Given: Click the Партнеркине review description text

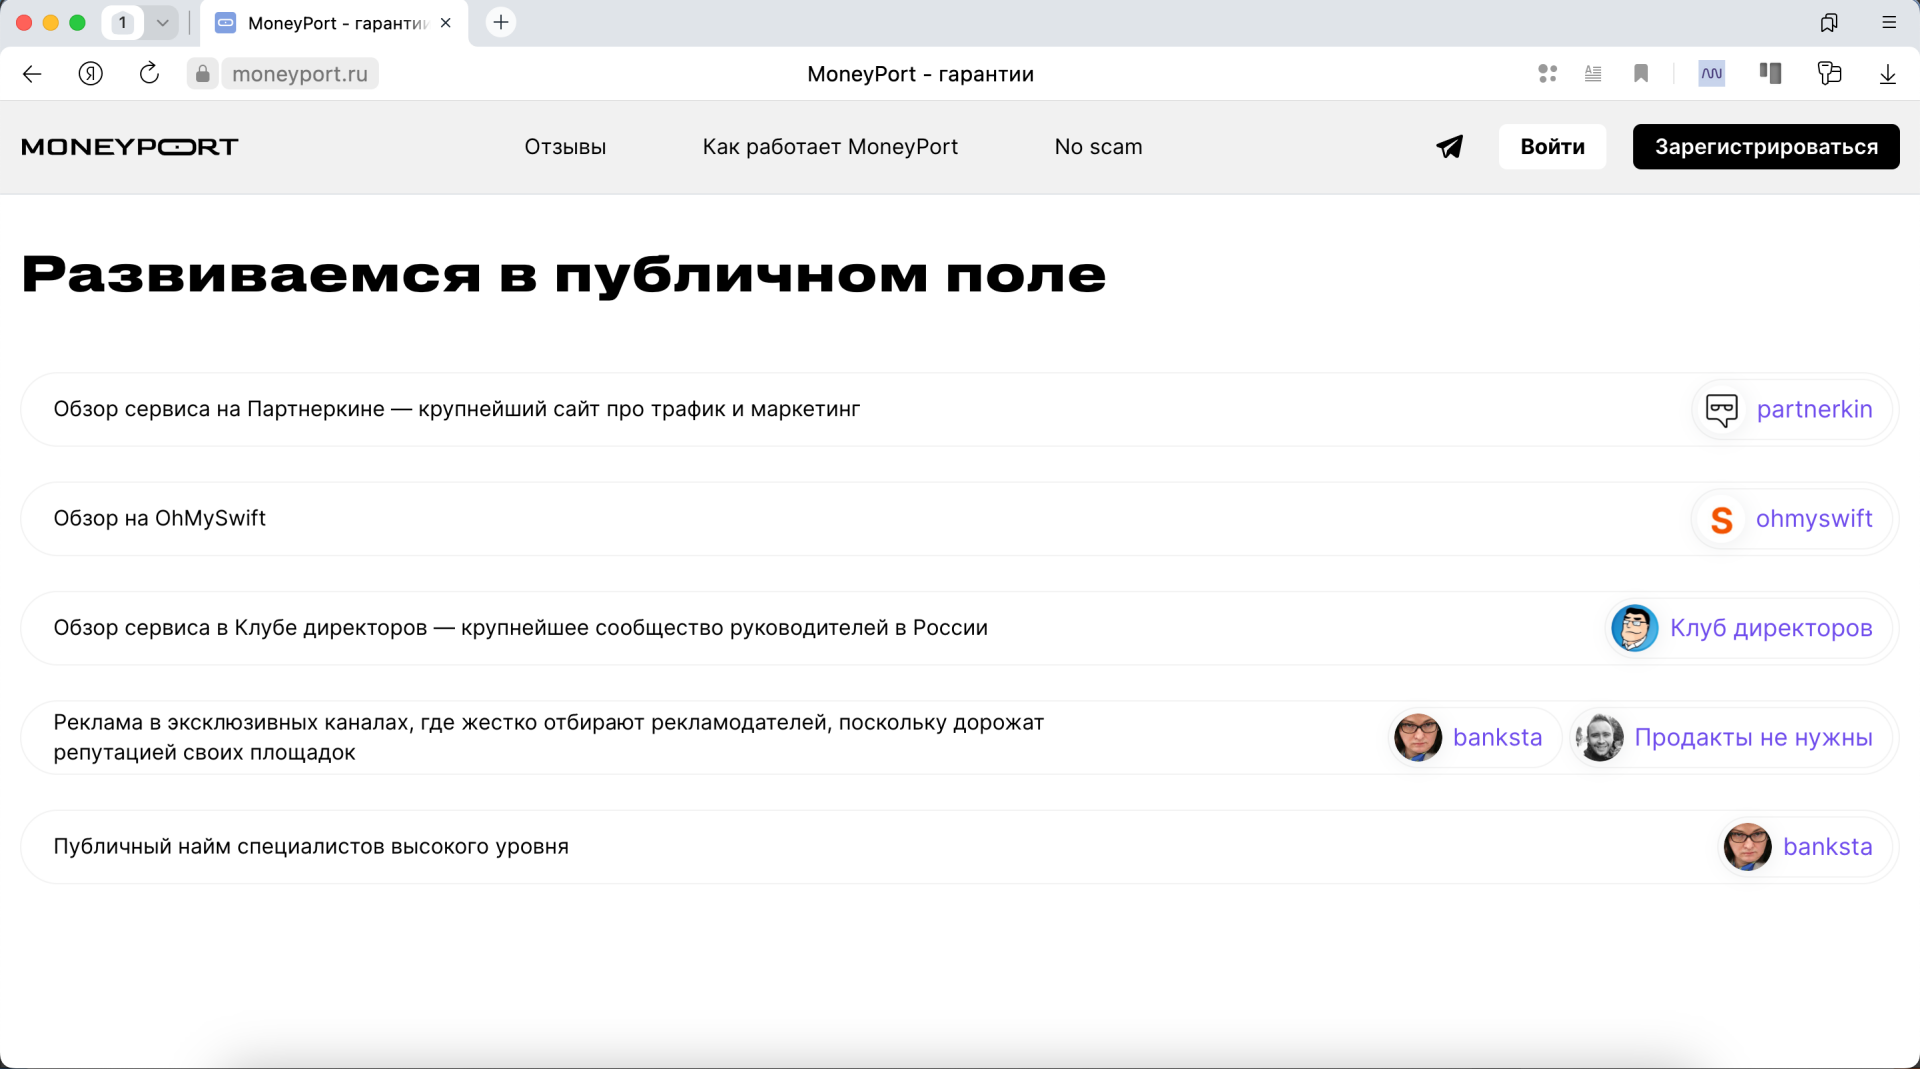Looking at the screenshot, I should click(457, 409).
